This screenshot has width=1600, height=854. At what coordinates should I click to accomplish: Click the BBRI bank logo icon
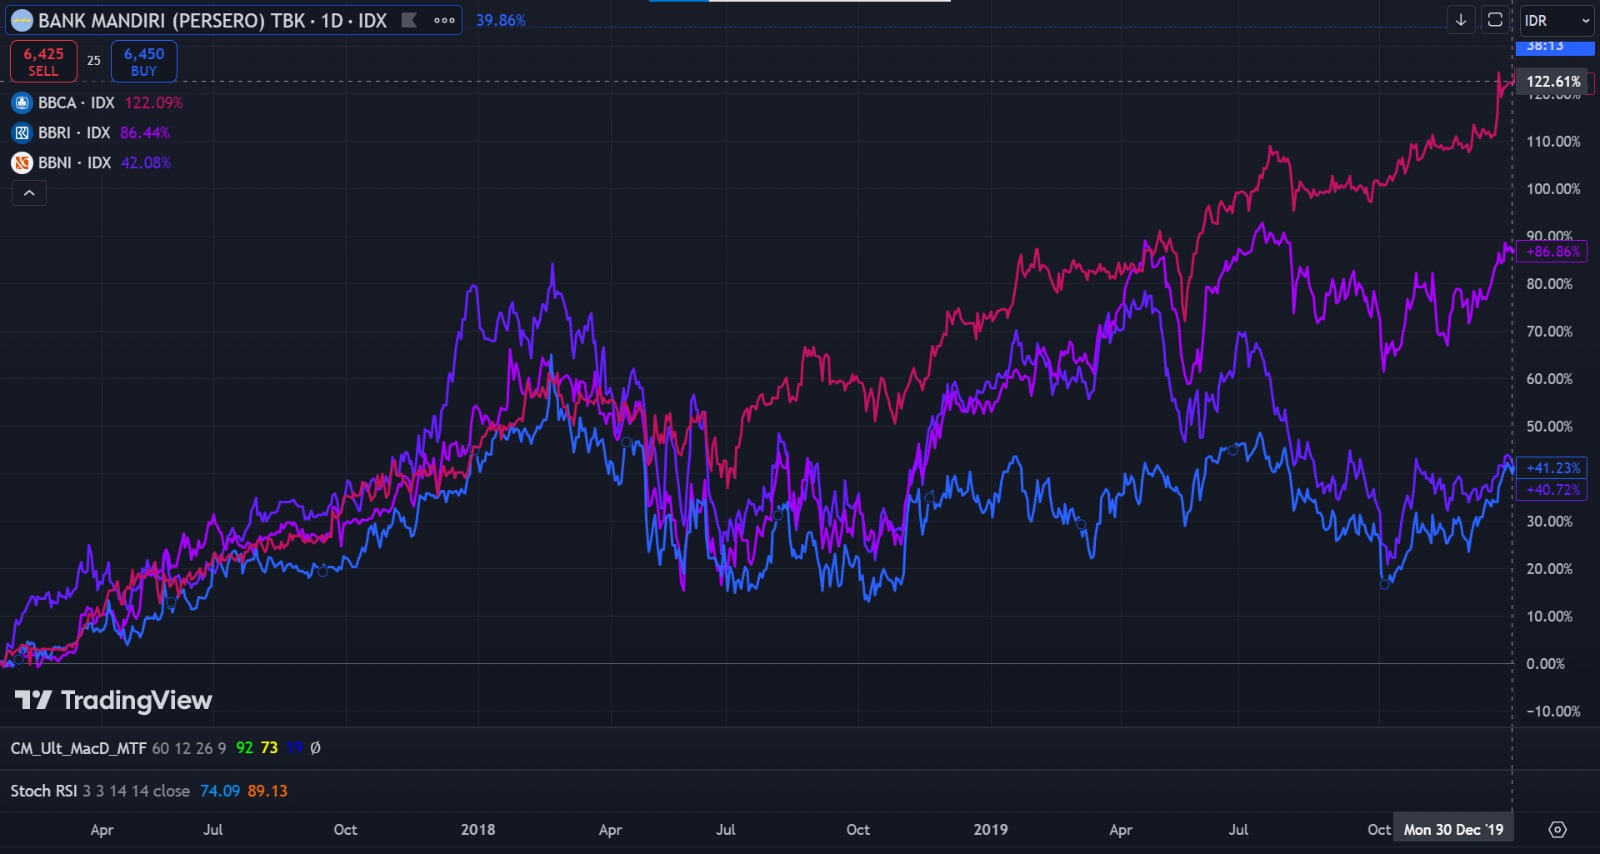[22, 133]
